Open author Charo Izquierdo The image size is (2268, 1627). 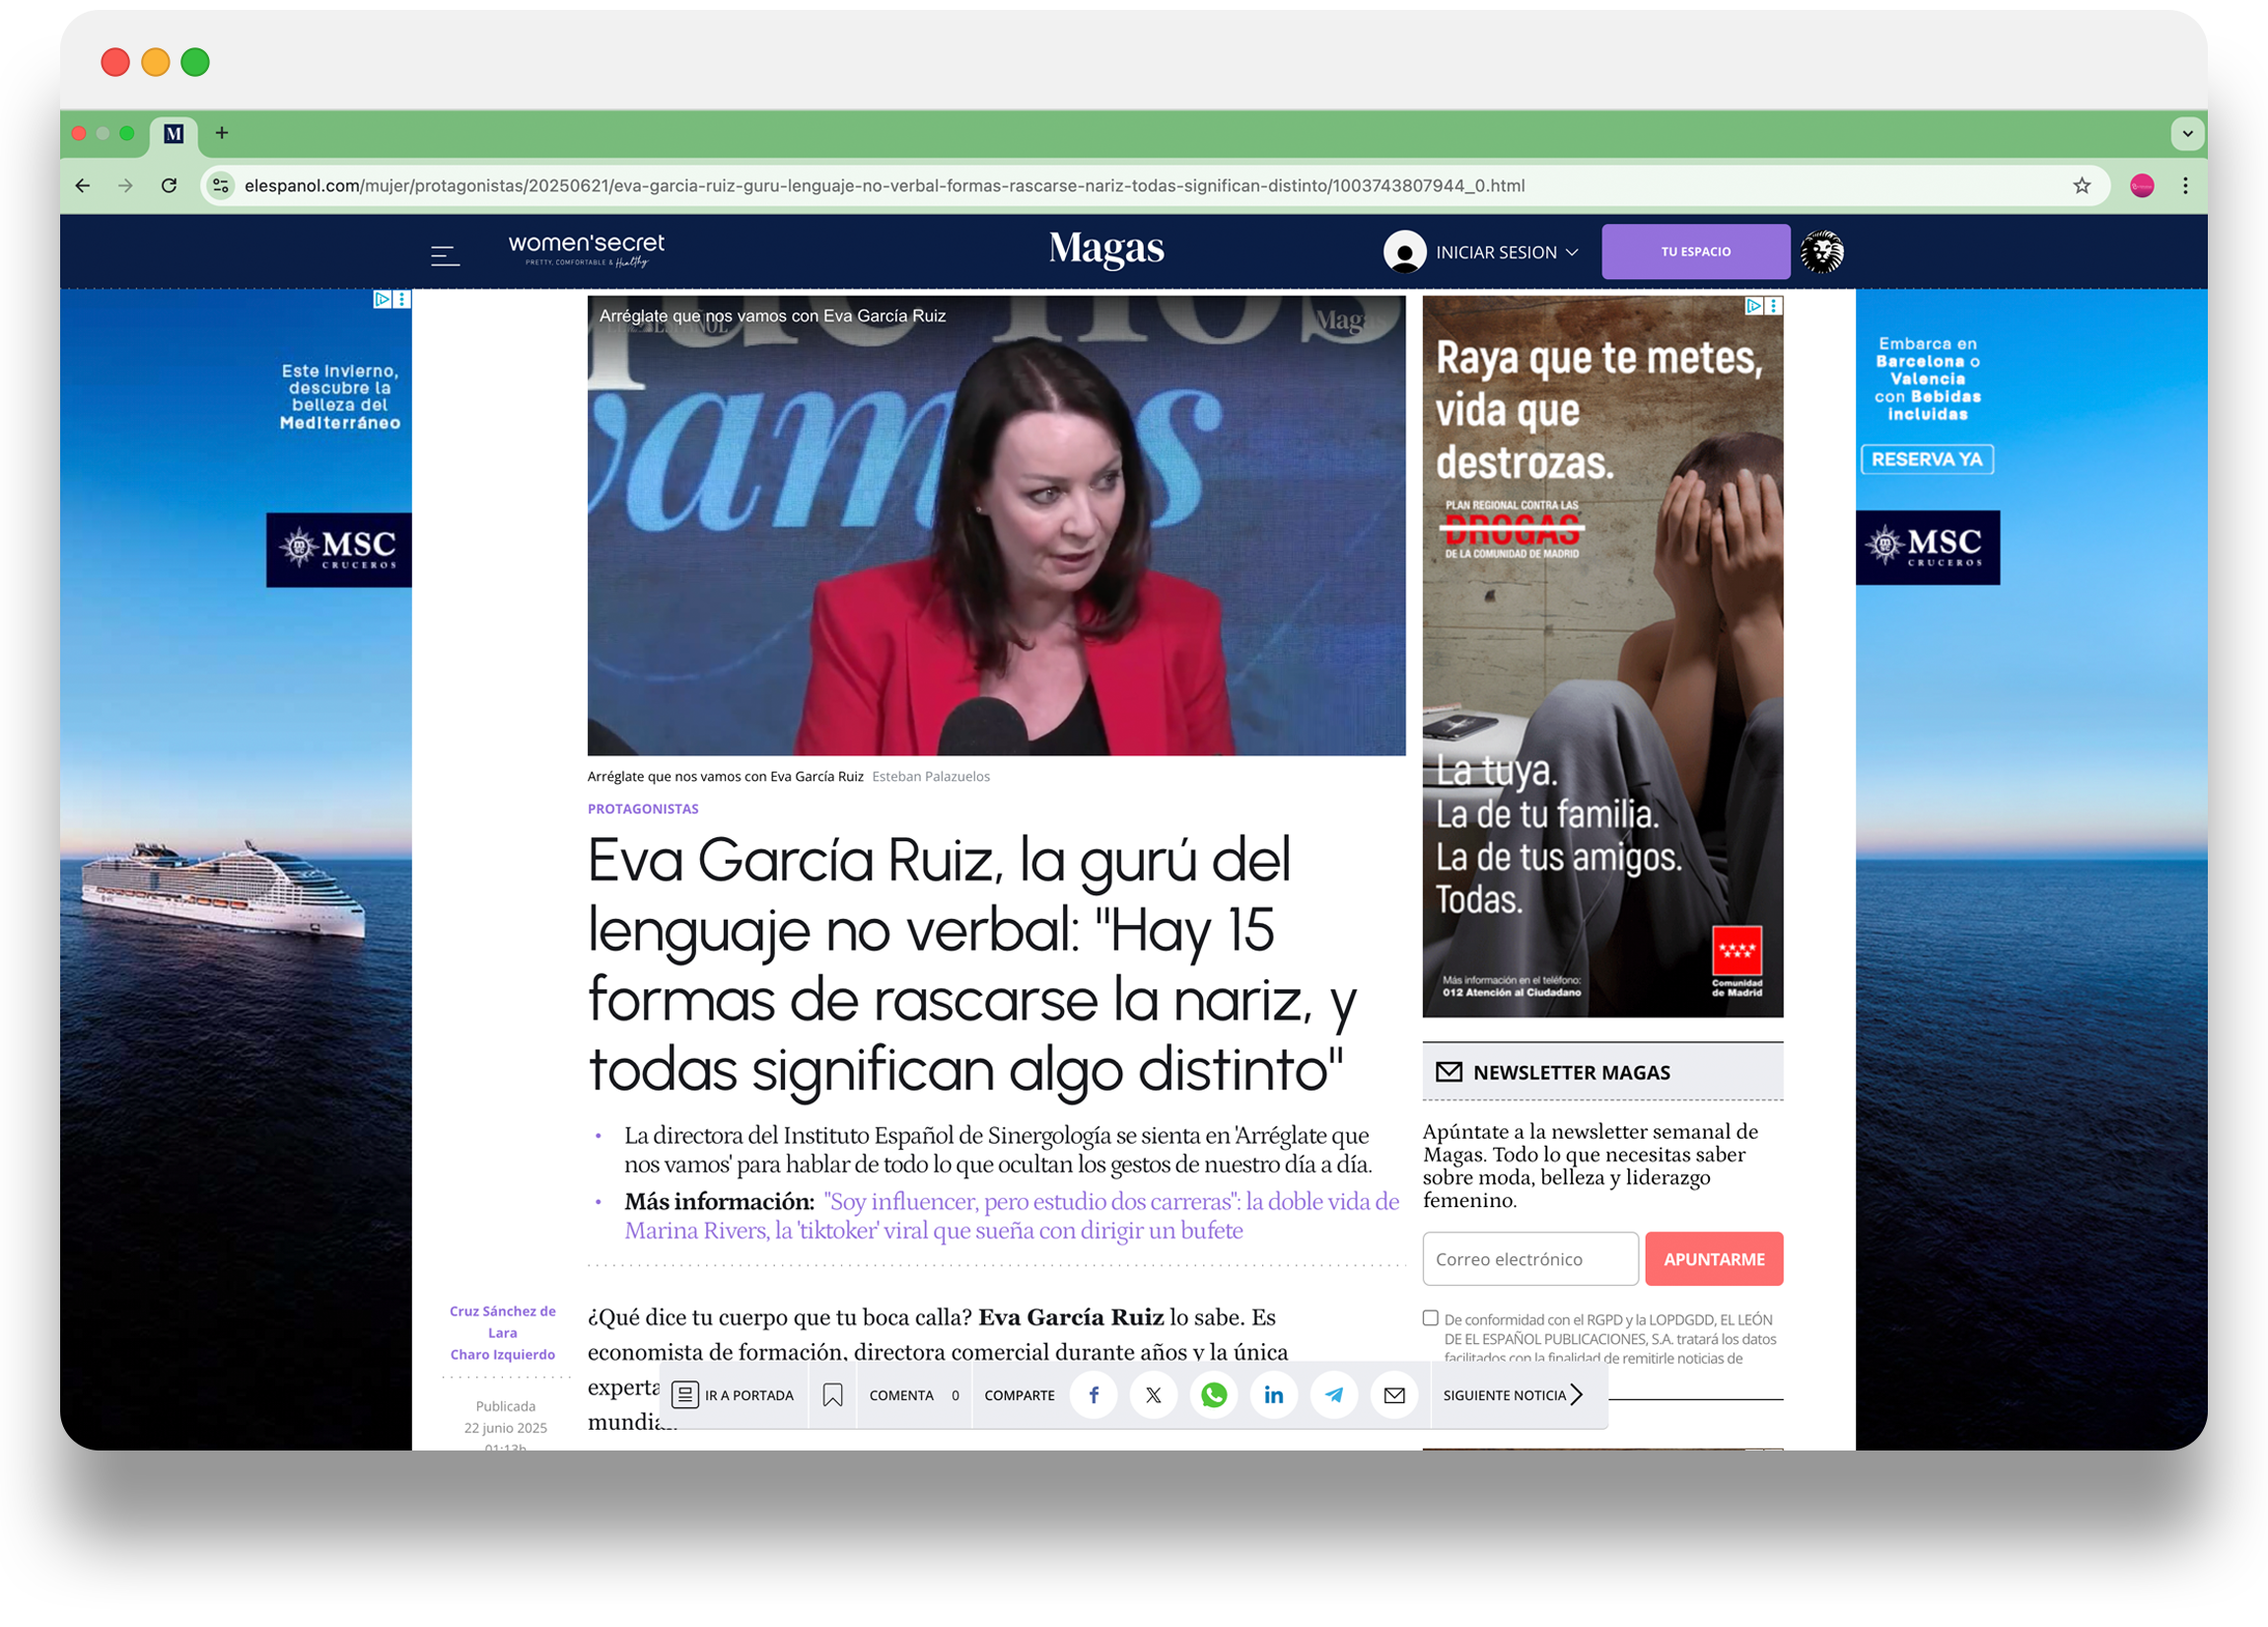(x=502, y=1354)
